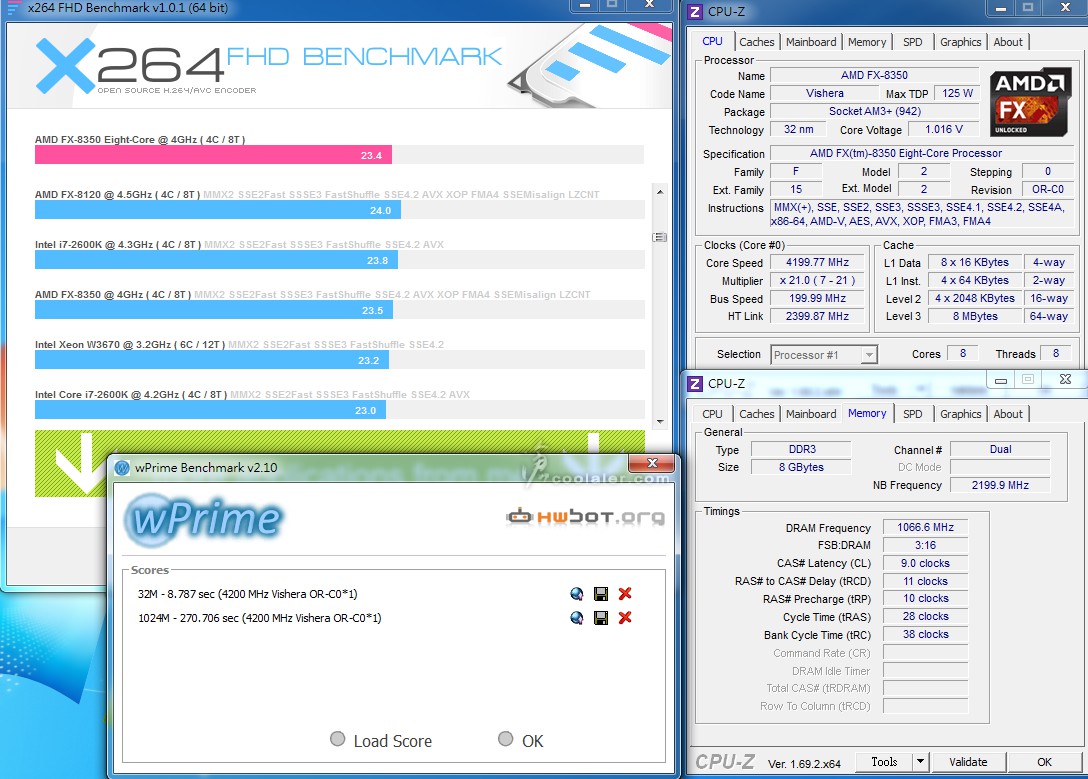Submit the 1024M score via globe icon
The height and width of the screenshot is (779, 1088).
tap(577, 618)
